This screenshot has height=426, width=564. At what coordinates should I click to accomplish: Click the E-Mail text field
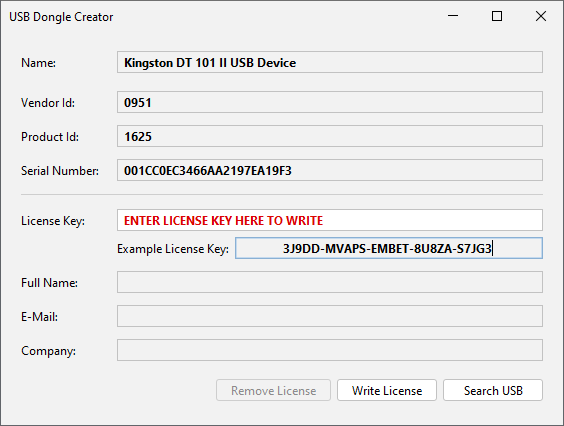coord(330,316)
